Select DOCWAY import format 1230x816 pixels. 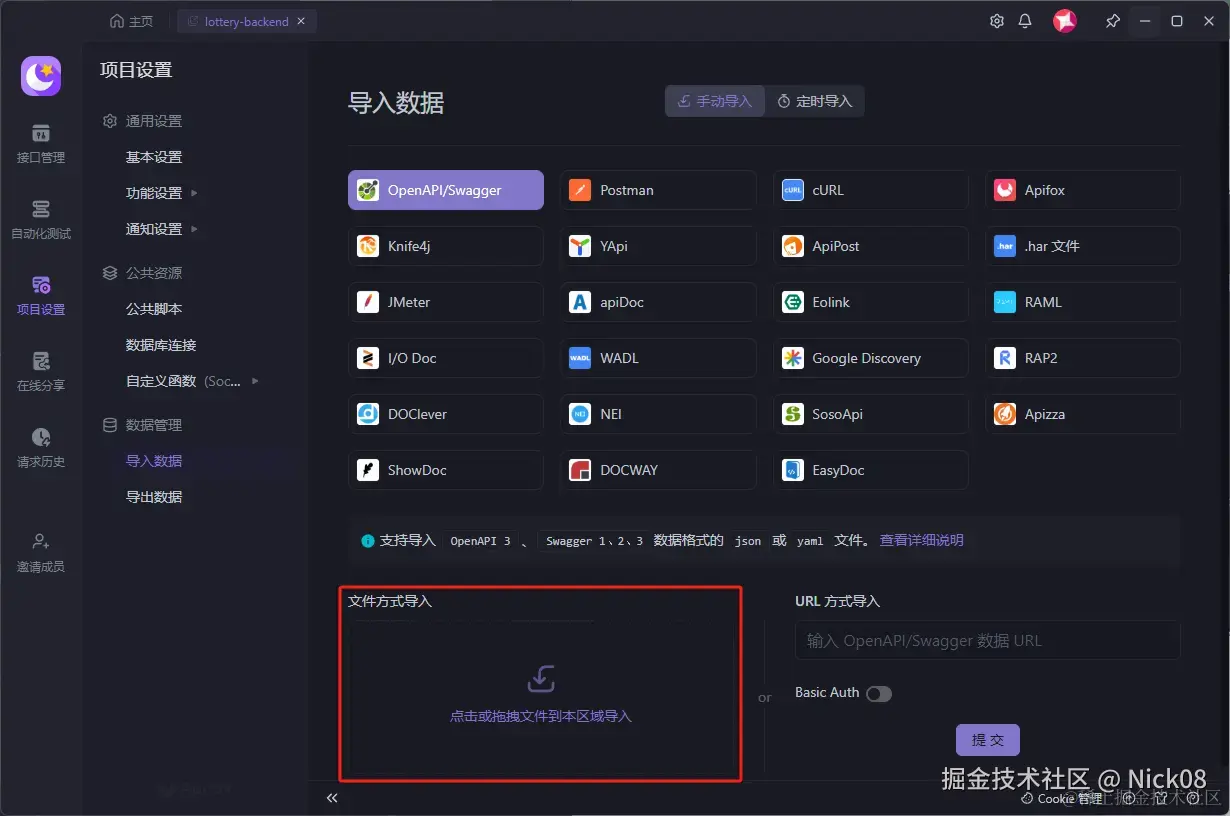coord(658,470)
